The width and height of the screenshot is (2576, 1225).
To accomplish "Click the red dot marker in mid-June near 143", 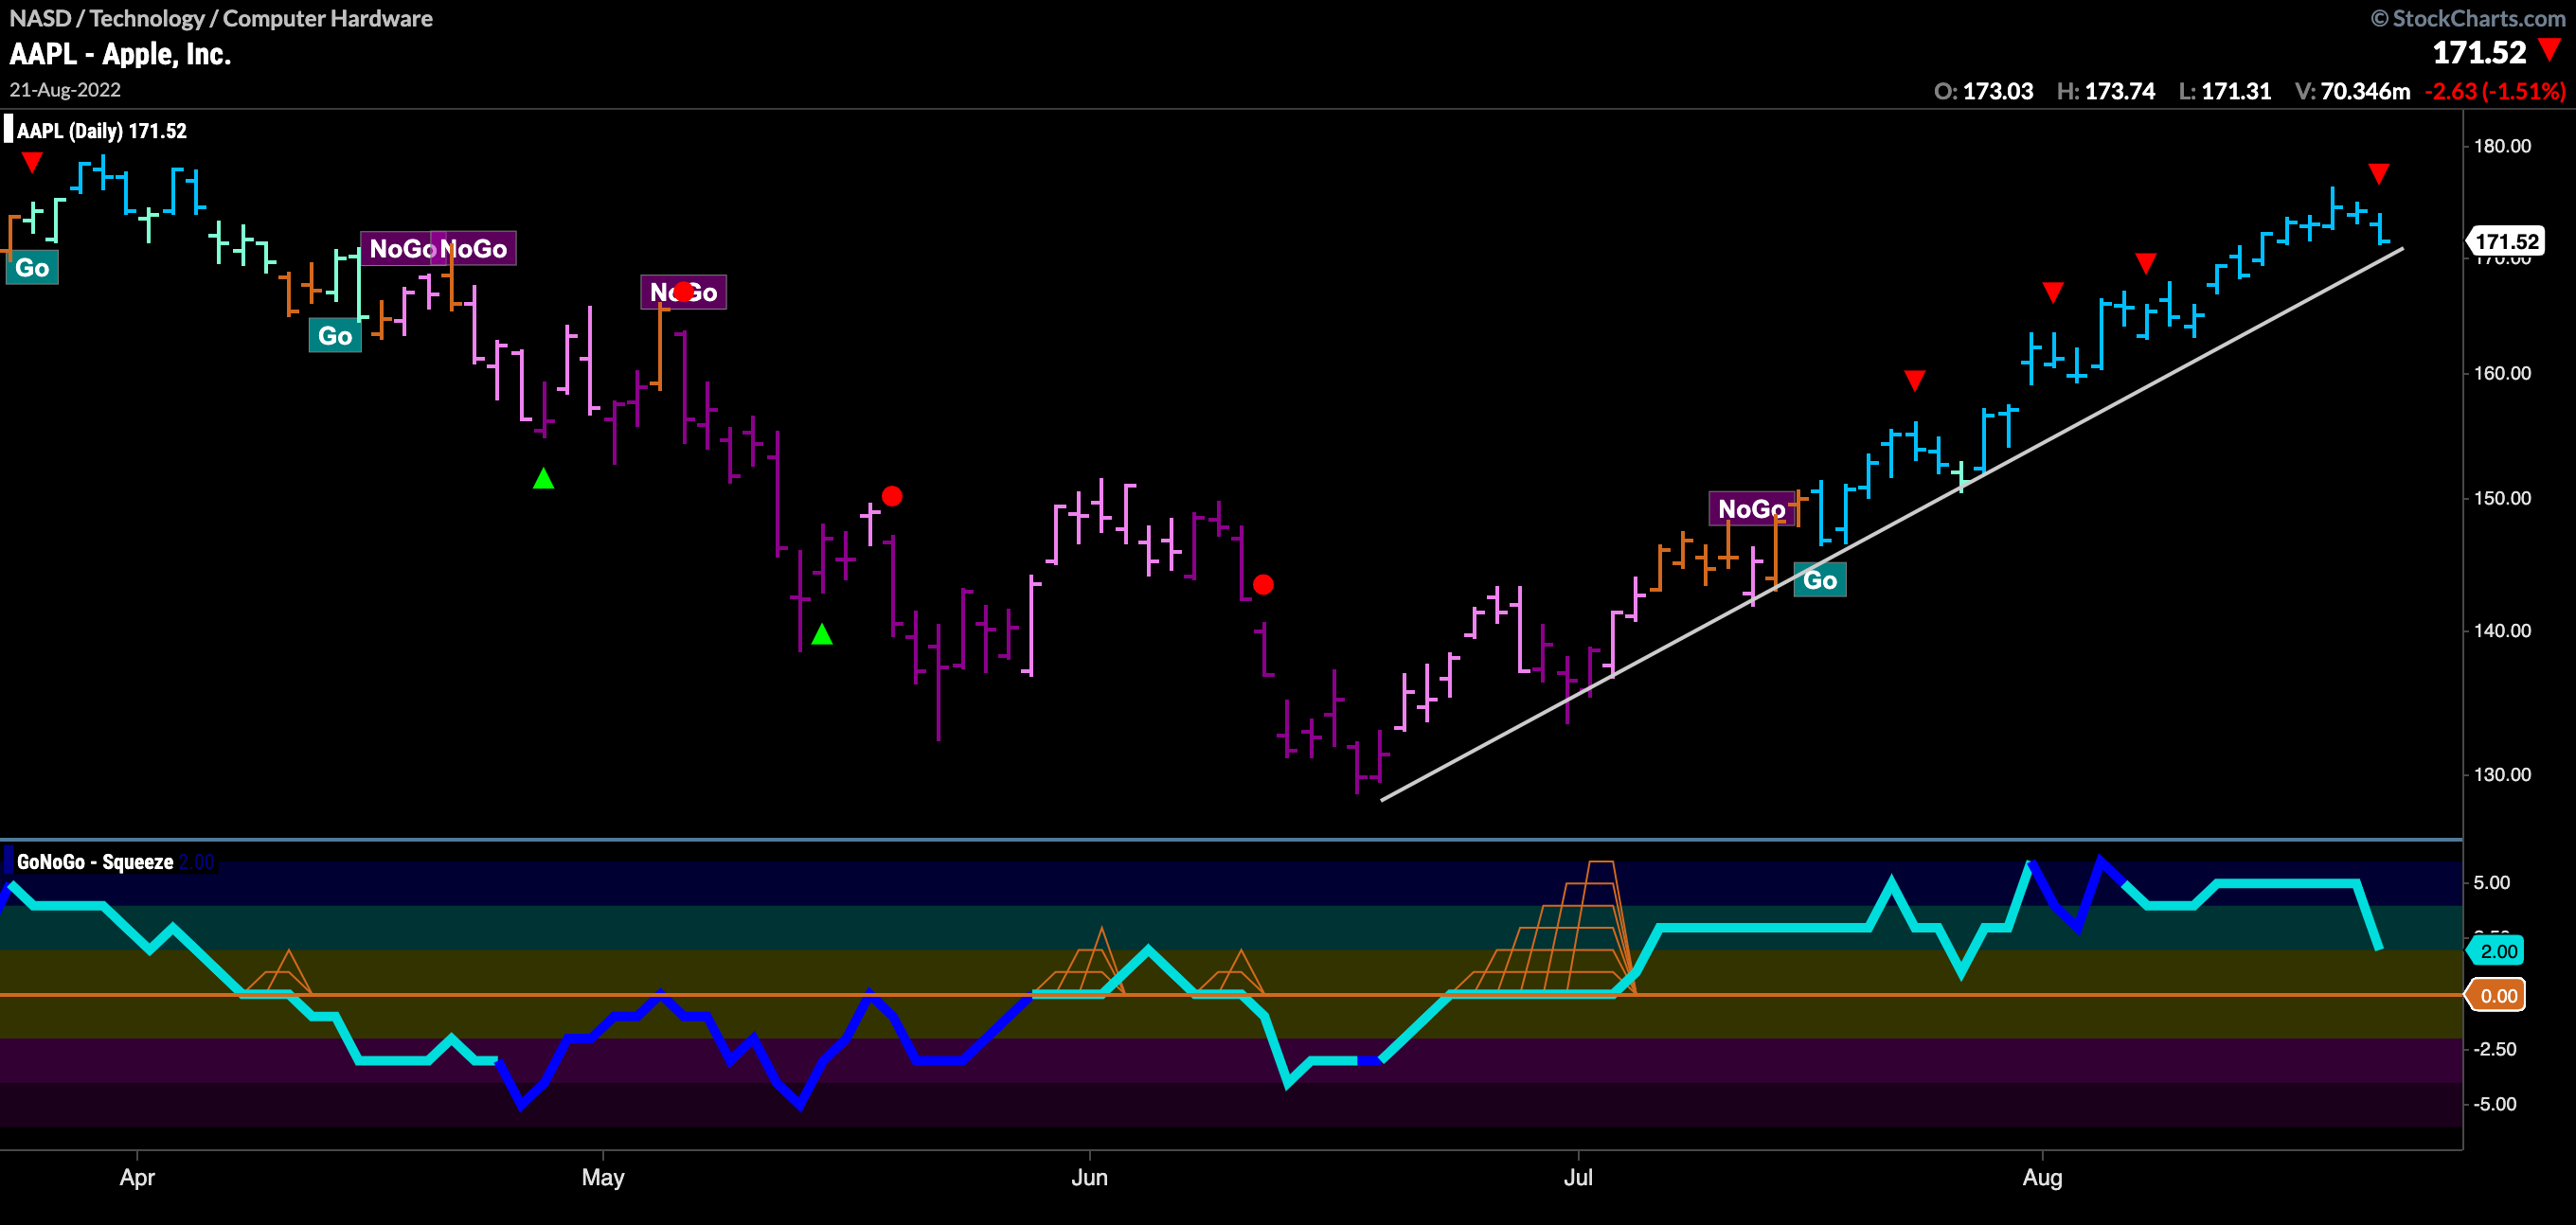I will point(1263,584).
